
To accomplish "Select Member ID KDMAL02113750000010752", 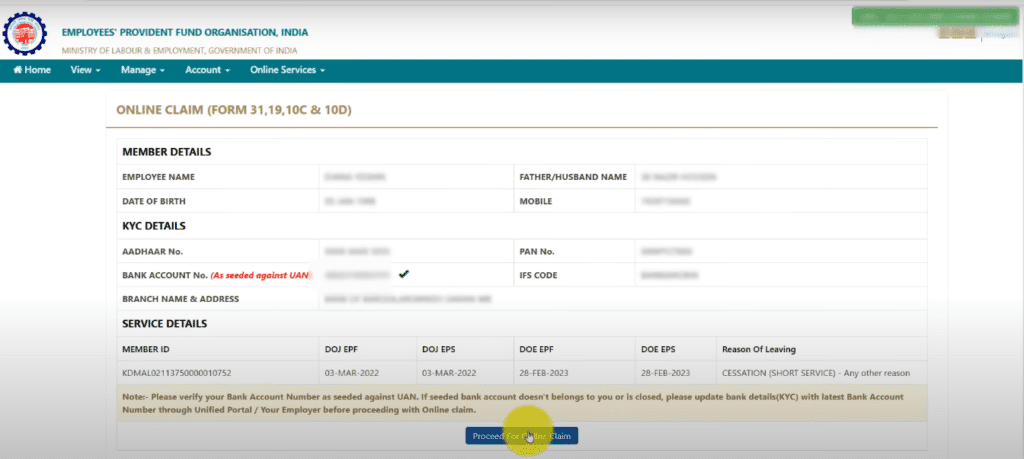I will pyautogui.click(x=177, y=373).
